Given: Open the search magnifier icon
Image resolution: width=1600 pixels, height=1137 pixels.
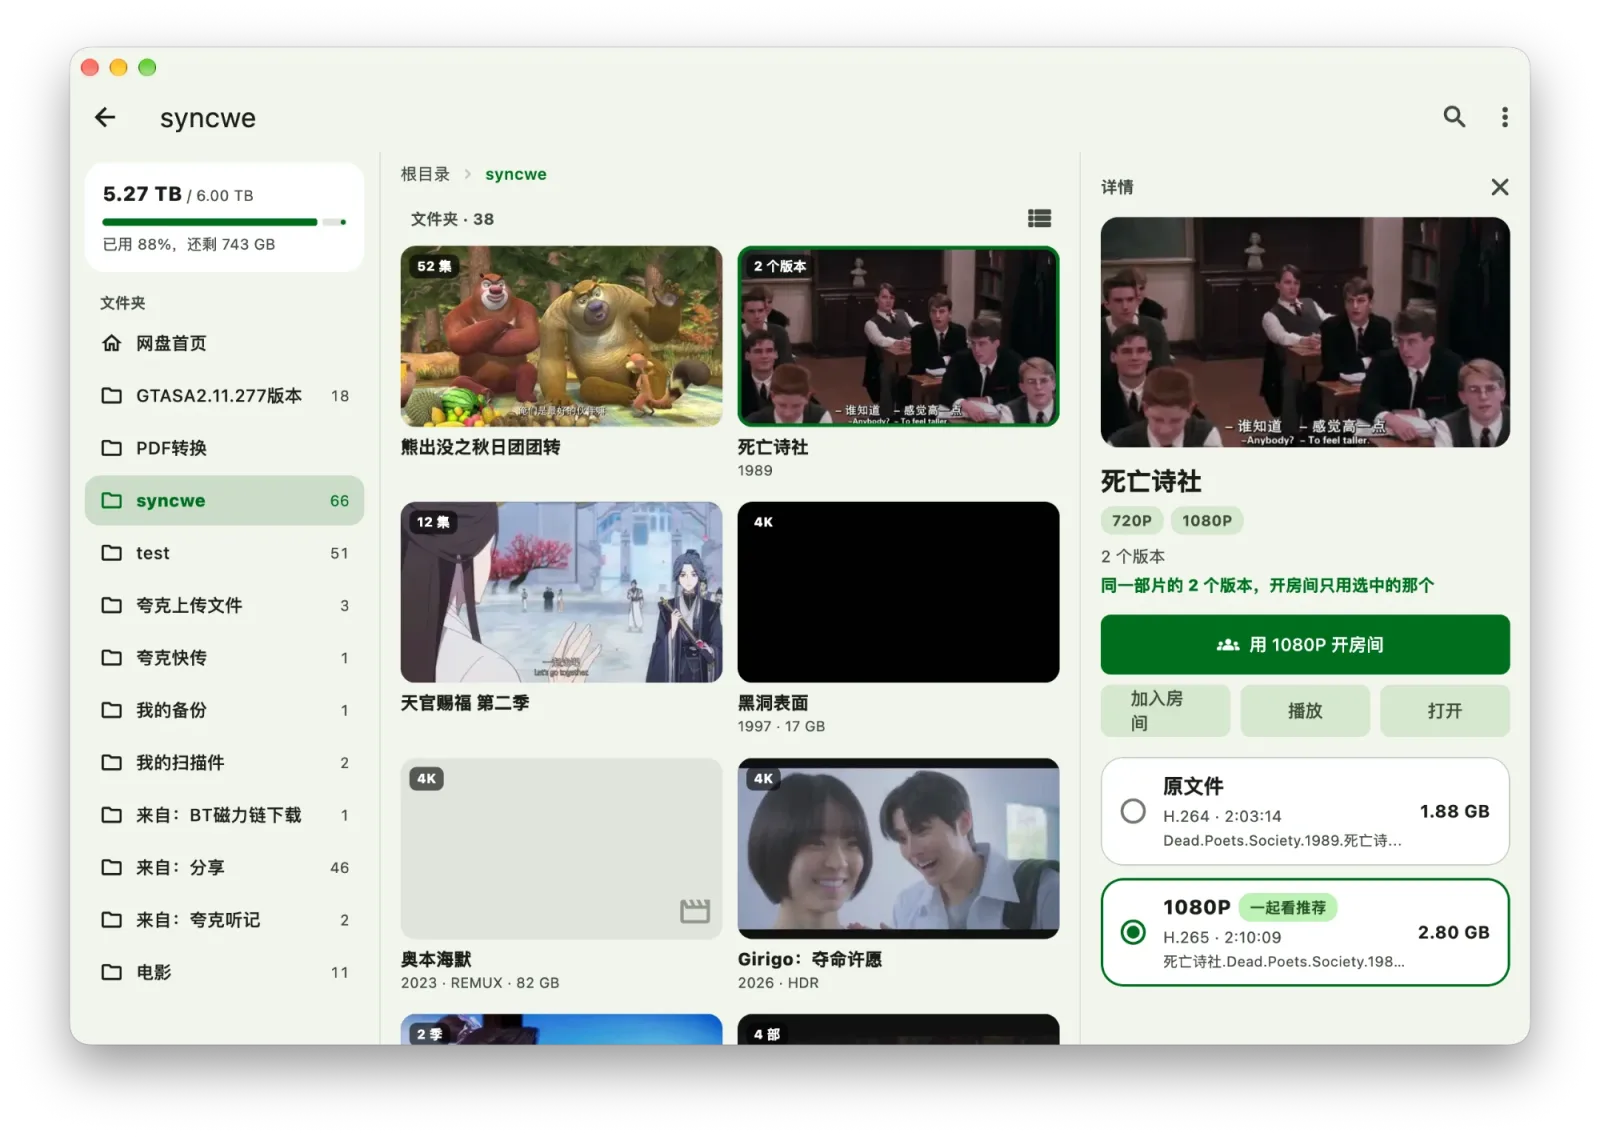Looking at the screenshot, I should pyautogui.click(x=1454, y=117).
